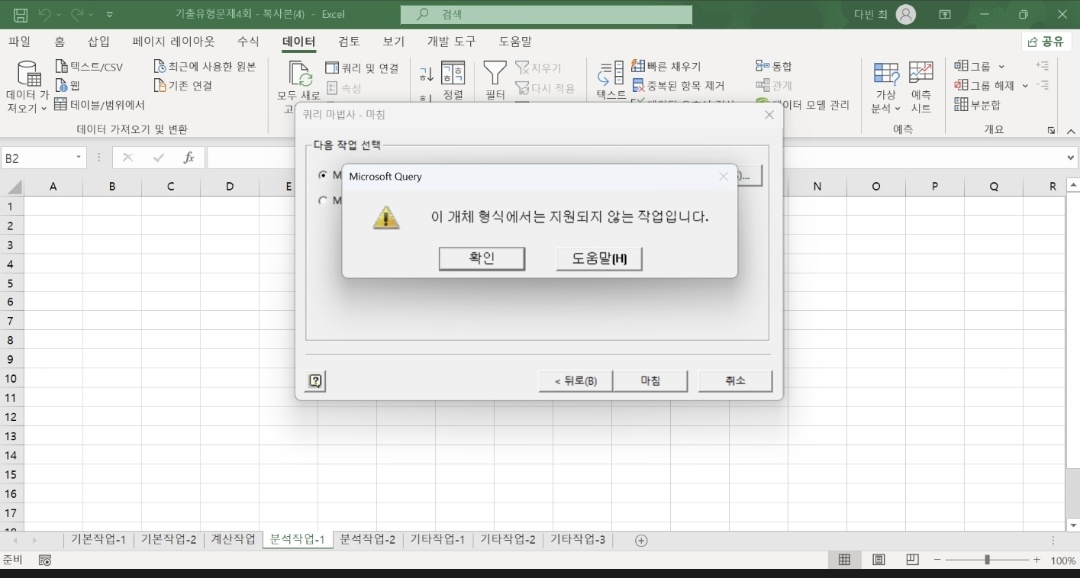Image resolution: width=1080 pixels, height=578 pixels.
Task: Click the 필터 funnel icon
Action: (x=495, y=73)
